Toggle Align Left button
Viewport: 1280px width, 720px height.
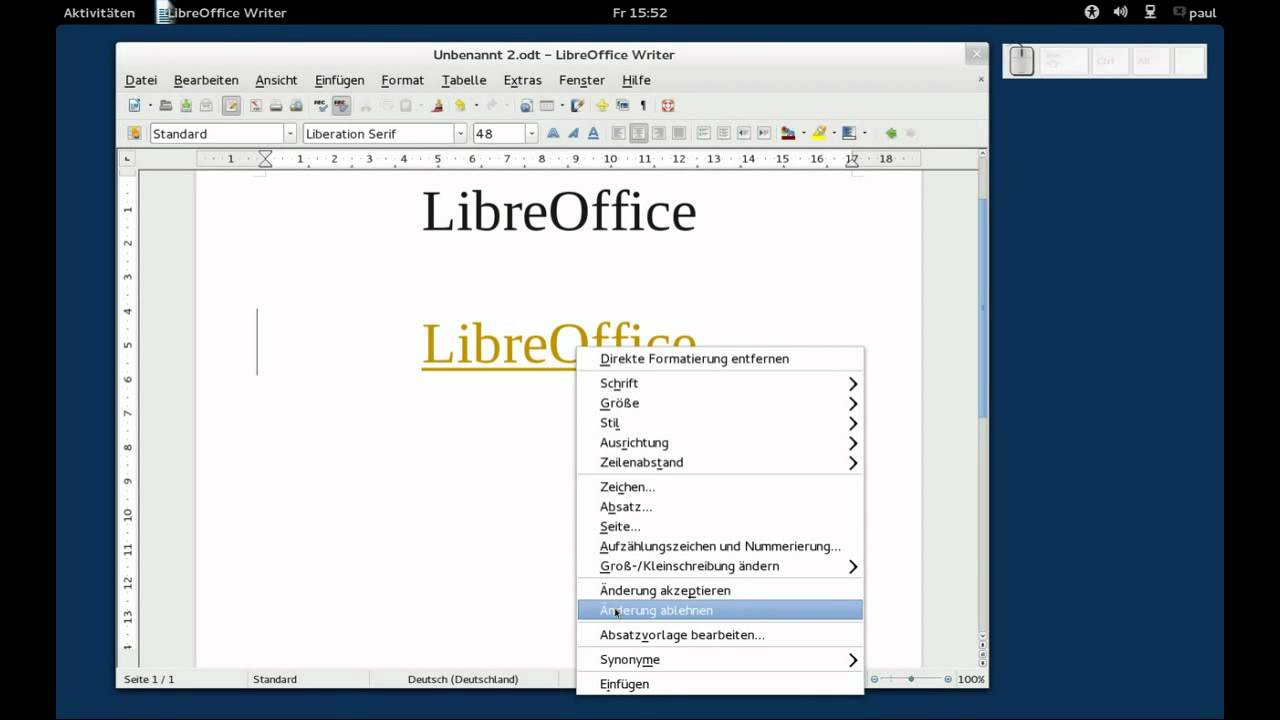(x=618, y=133)
